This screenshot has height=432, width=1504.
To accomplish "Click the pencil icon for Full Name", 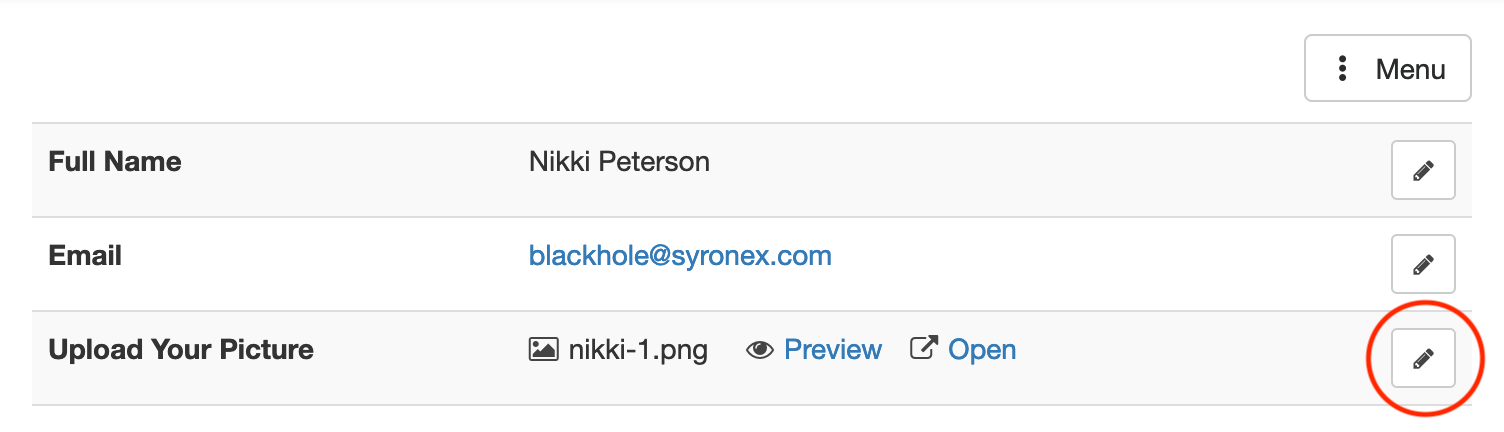I will coord(1423,171).
